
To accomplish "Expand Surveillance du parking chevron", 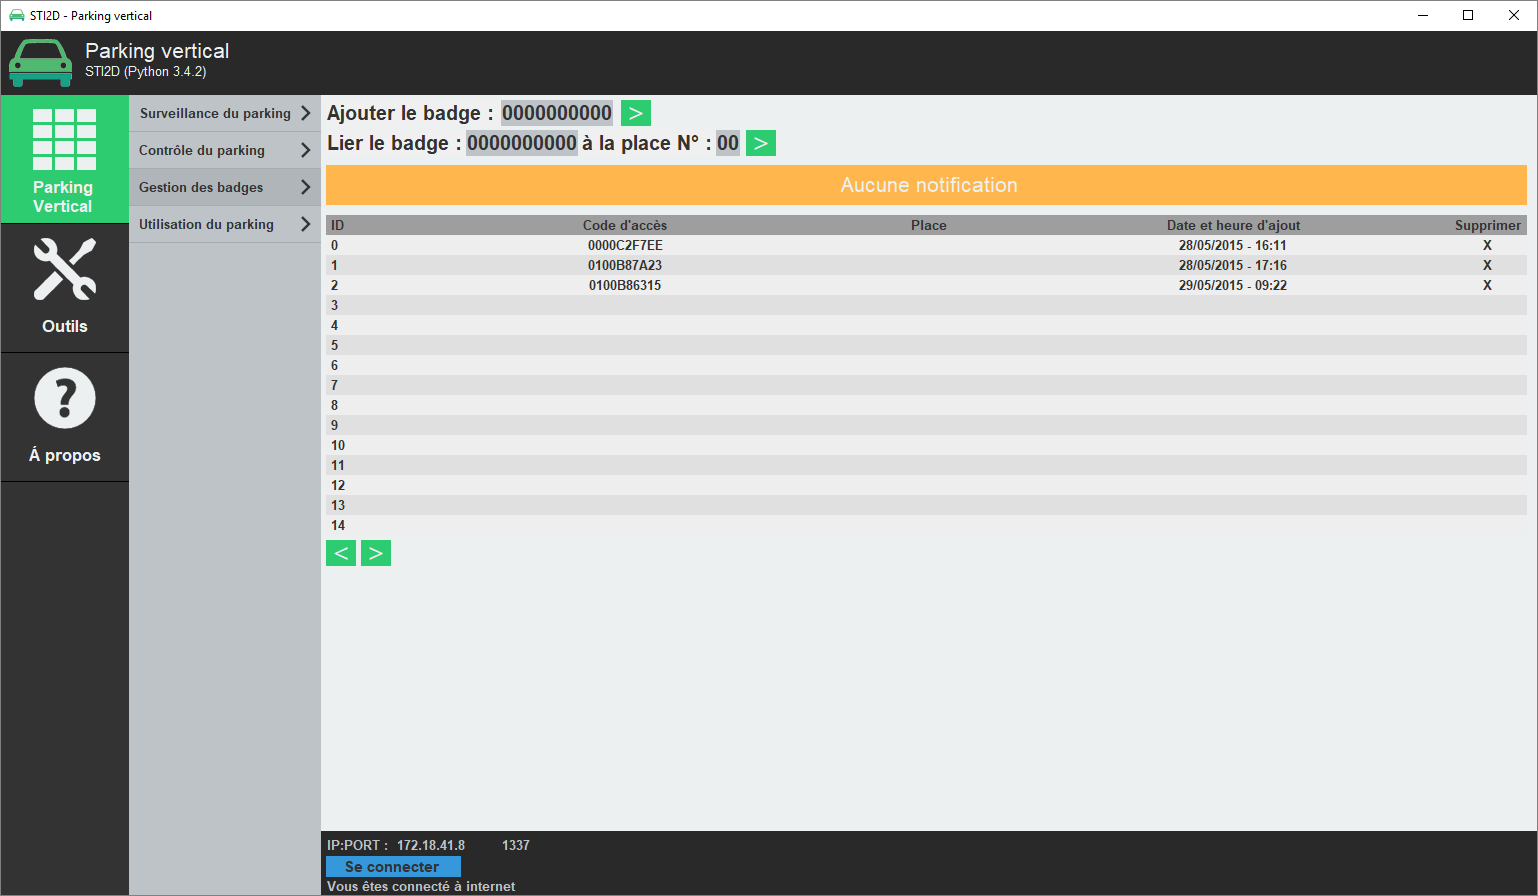I will pyautogui.click(x=306, y=113).
